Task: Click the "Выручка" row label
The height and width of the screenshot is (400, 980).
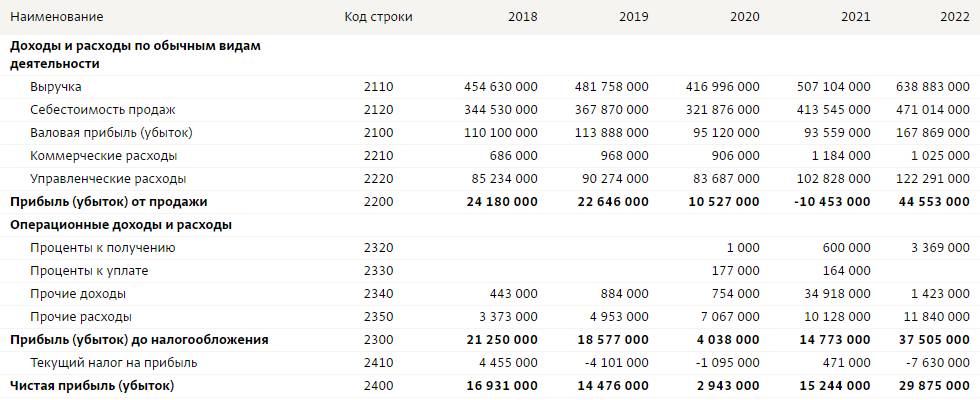Action: coord(56,87)
